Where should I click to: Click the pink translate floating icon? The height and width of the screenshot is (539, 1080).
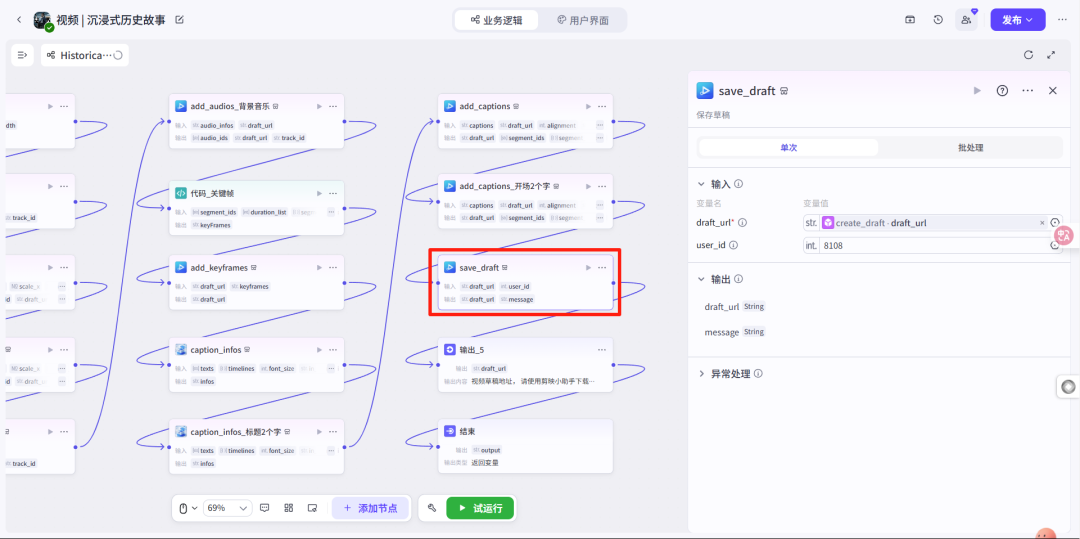(1065, 235)
